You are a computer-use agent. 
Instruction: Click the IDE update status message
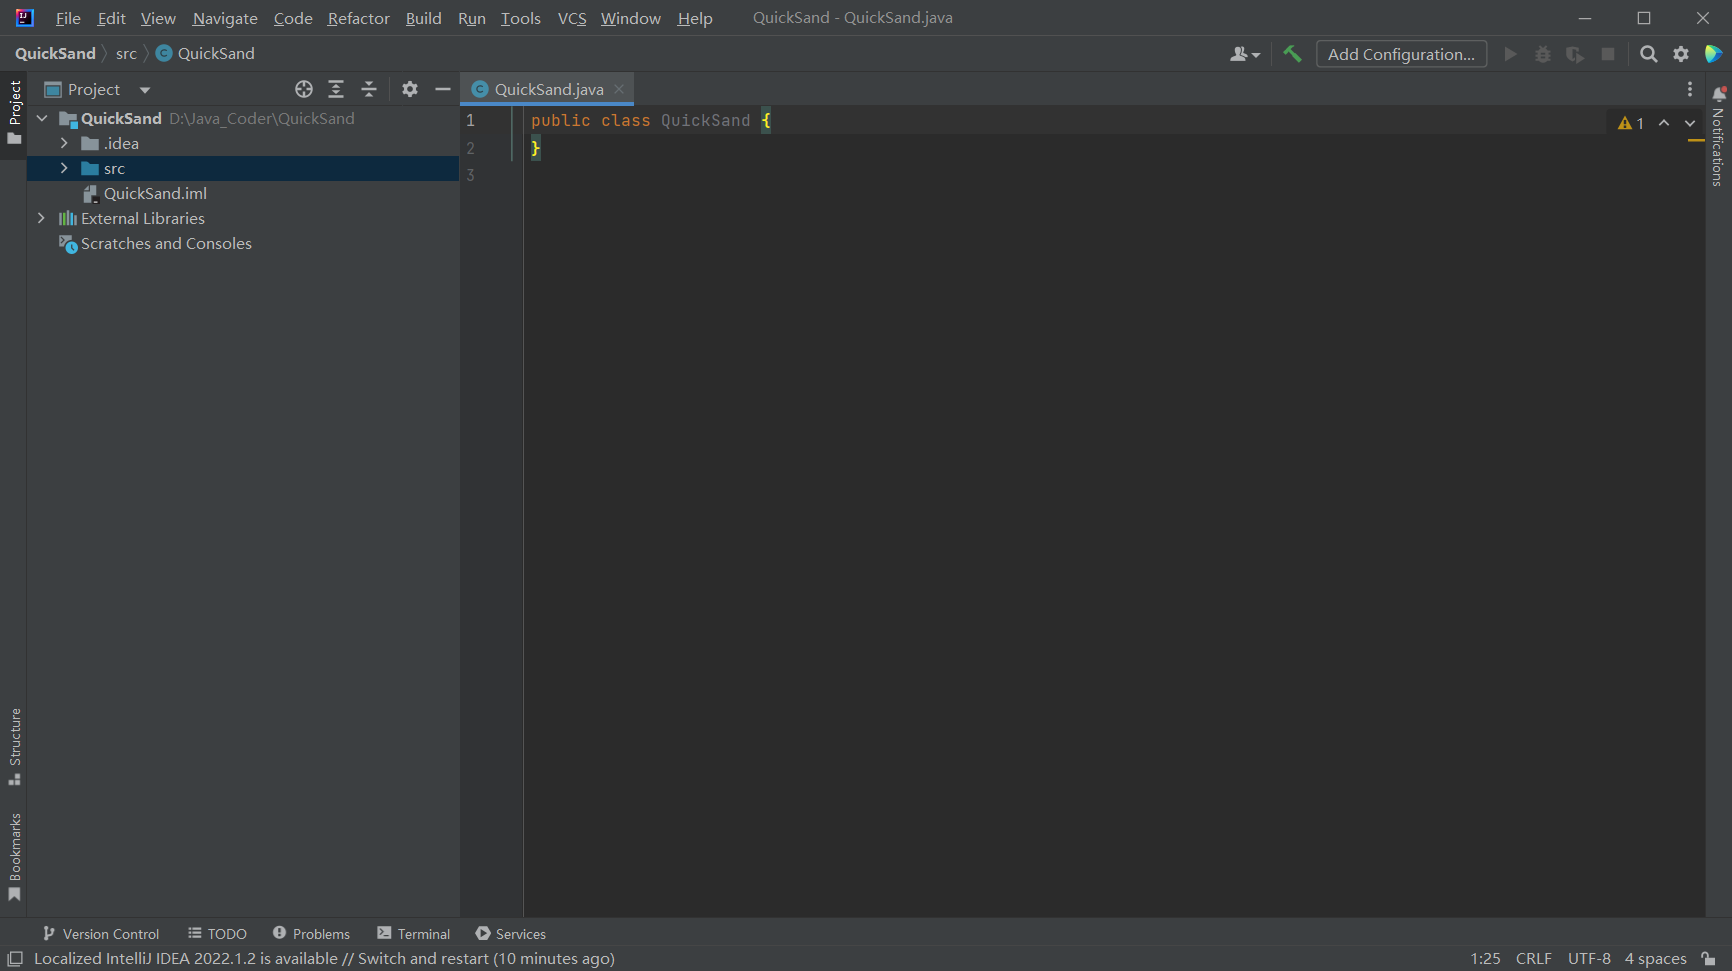pos(324,959)
